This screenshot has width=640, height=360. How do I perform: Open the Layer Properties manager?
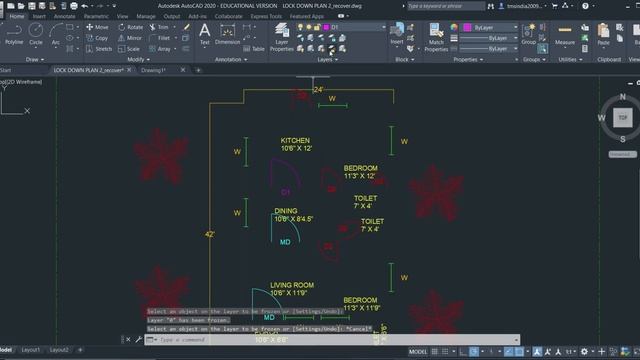pos(282,37)
